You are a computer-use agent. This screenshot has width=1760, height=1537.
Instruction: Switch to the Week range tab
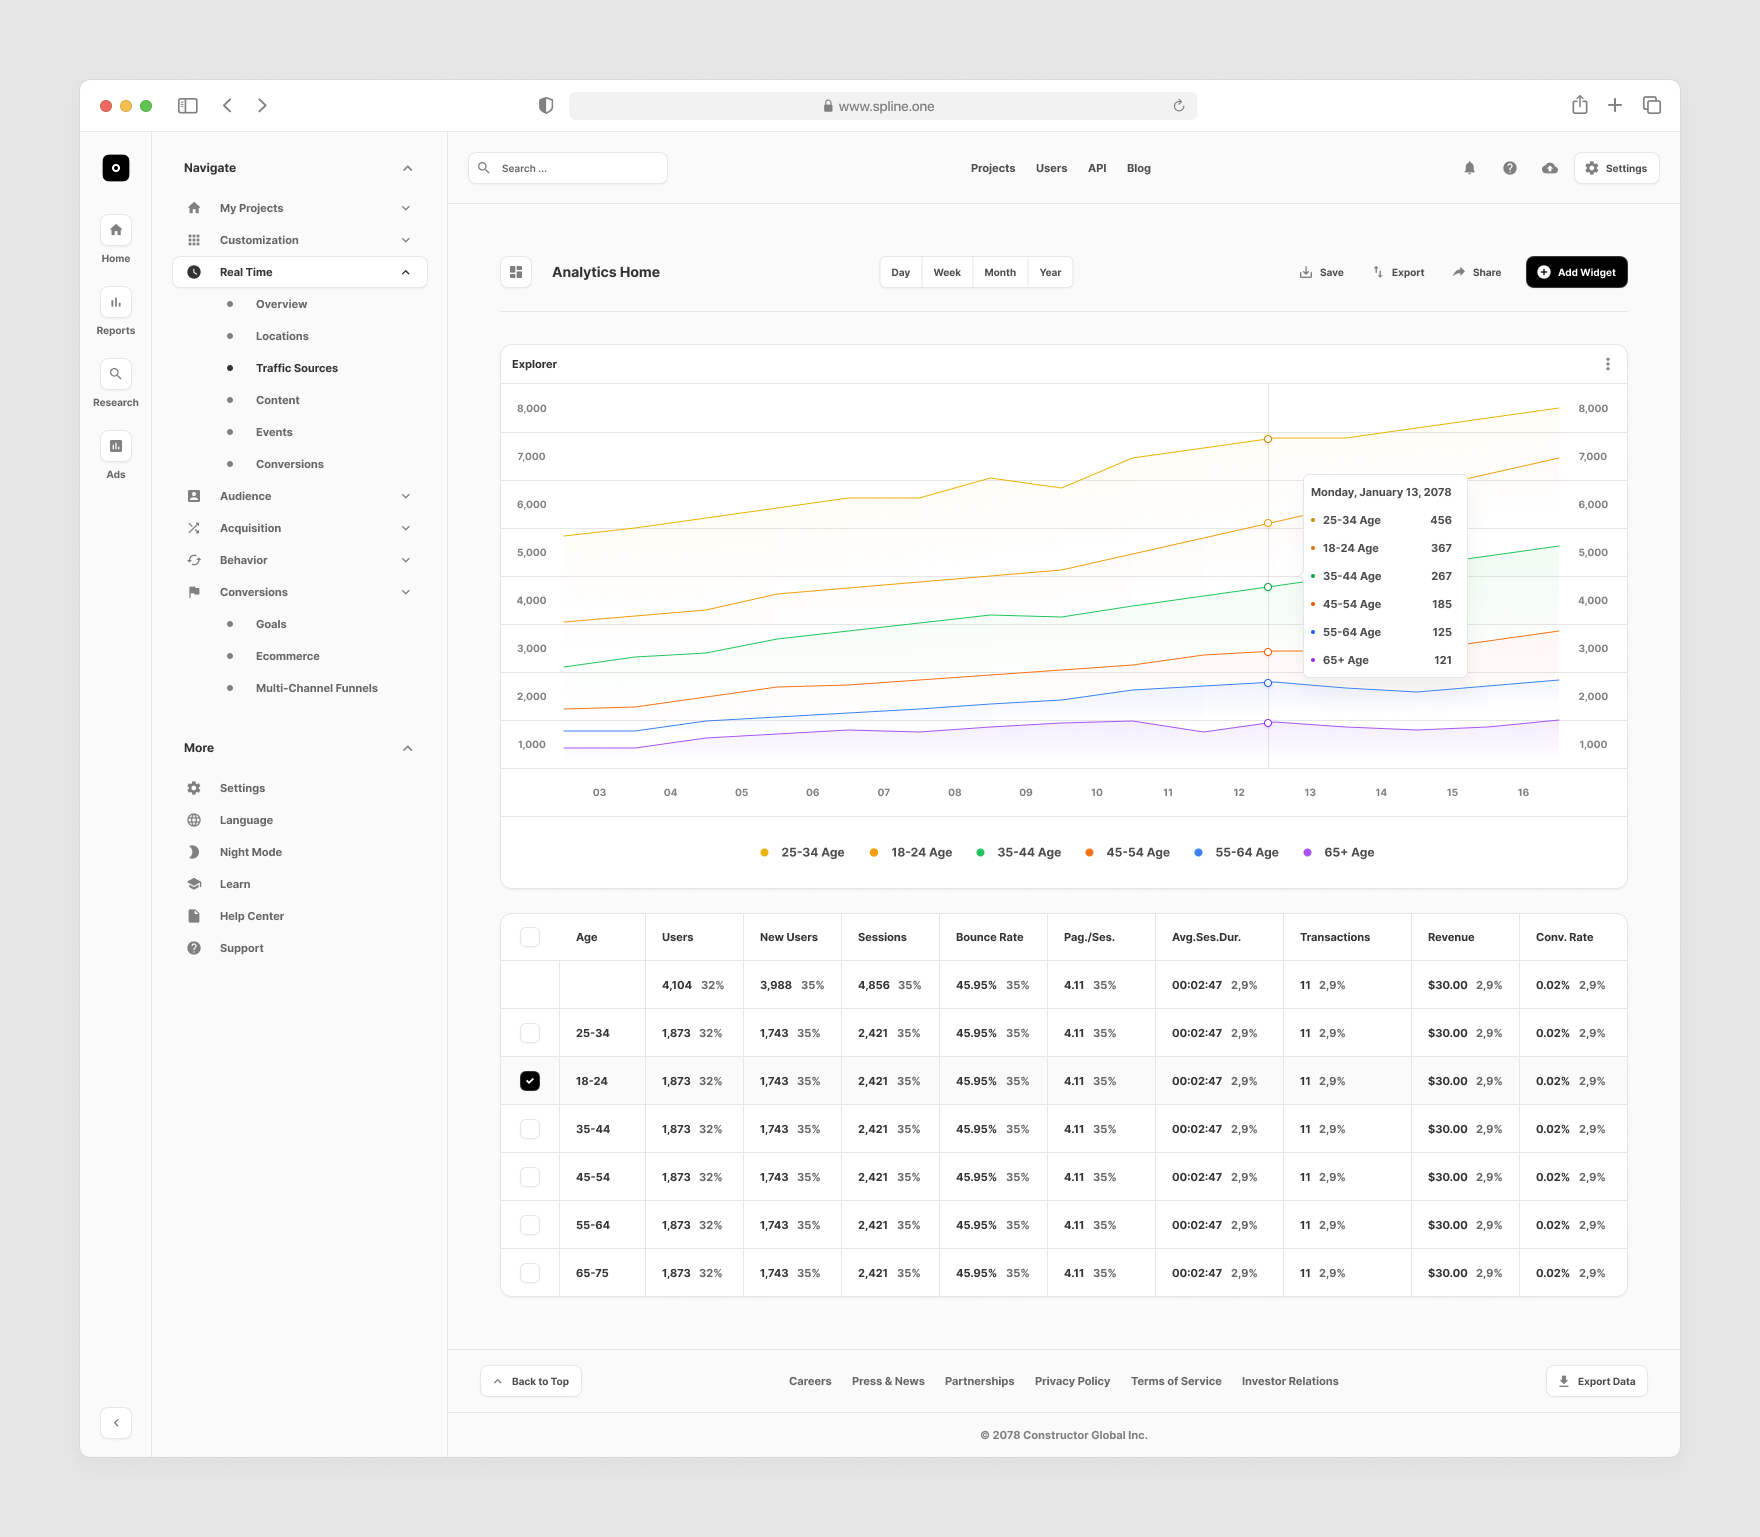(x=947, y=272)
